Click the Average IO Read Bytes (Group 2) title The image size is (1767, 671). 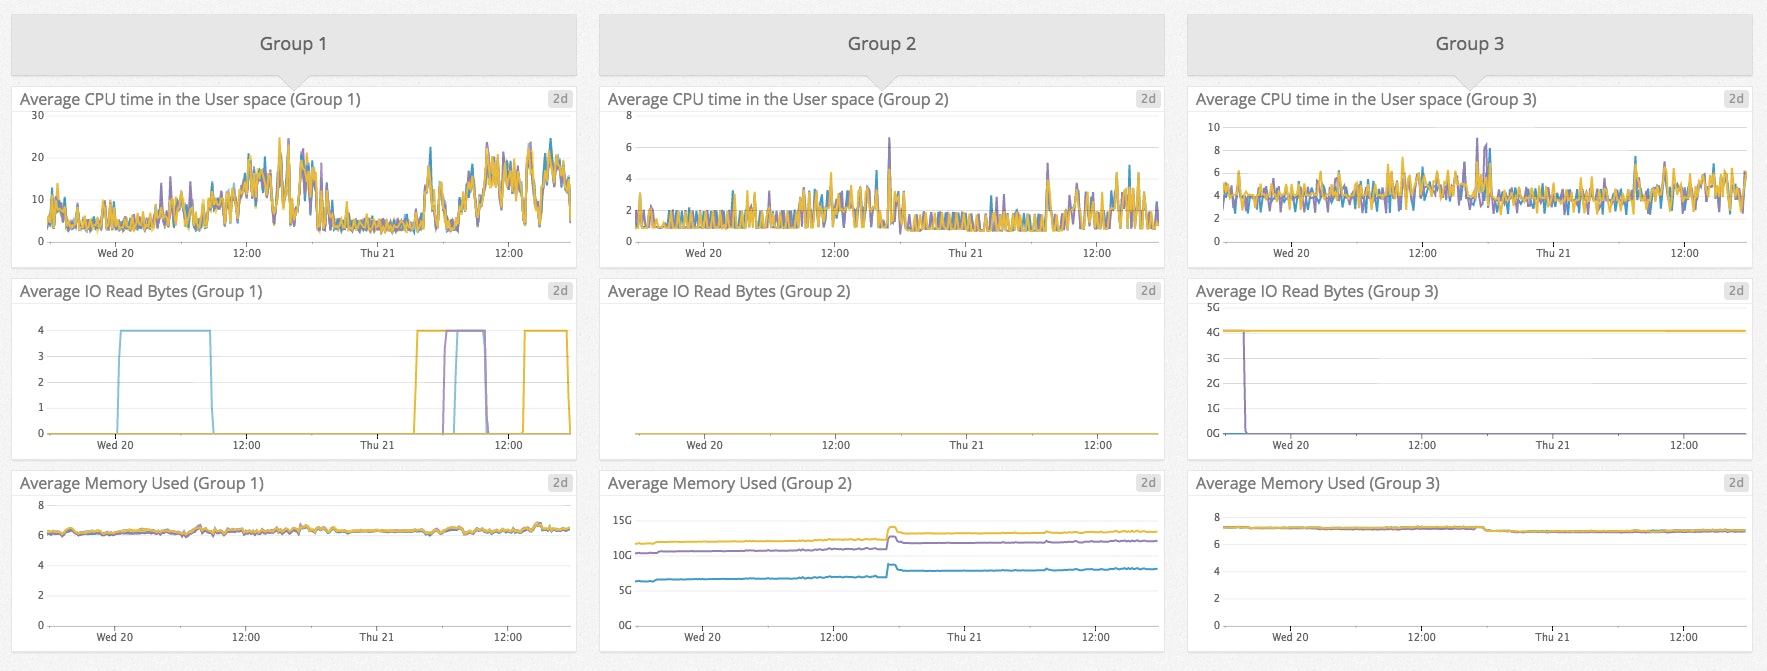pos(729,292)
